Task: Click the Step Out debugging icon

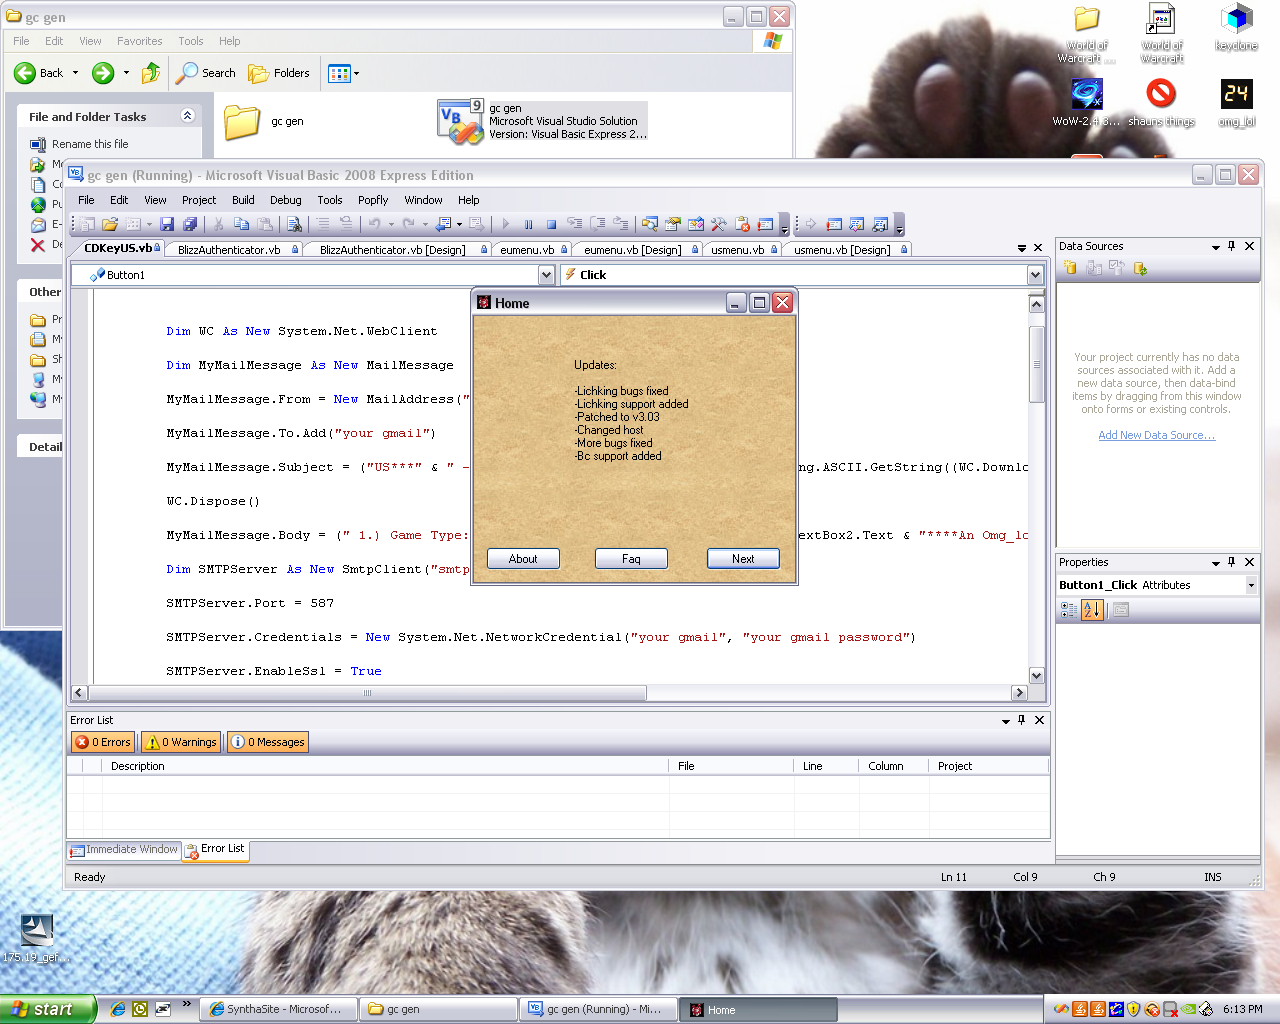Action: (622, 224)
